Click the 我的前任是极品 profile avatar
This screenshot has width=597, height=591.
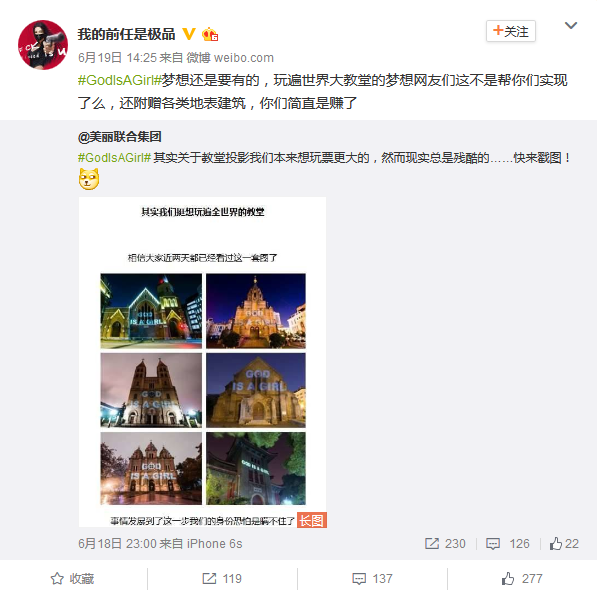pyautogui.click(x=43, y=45)
